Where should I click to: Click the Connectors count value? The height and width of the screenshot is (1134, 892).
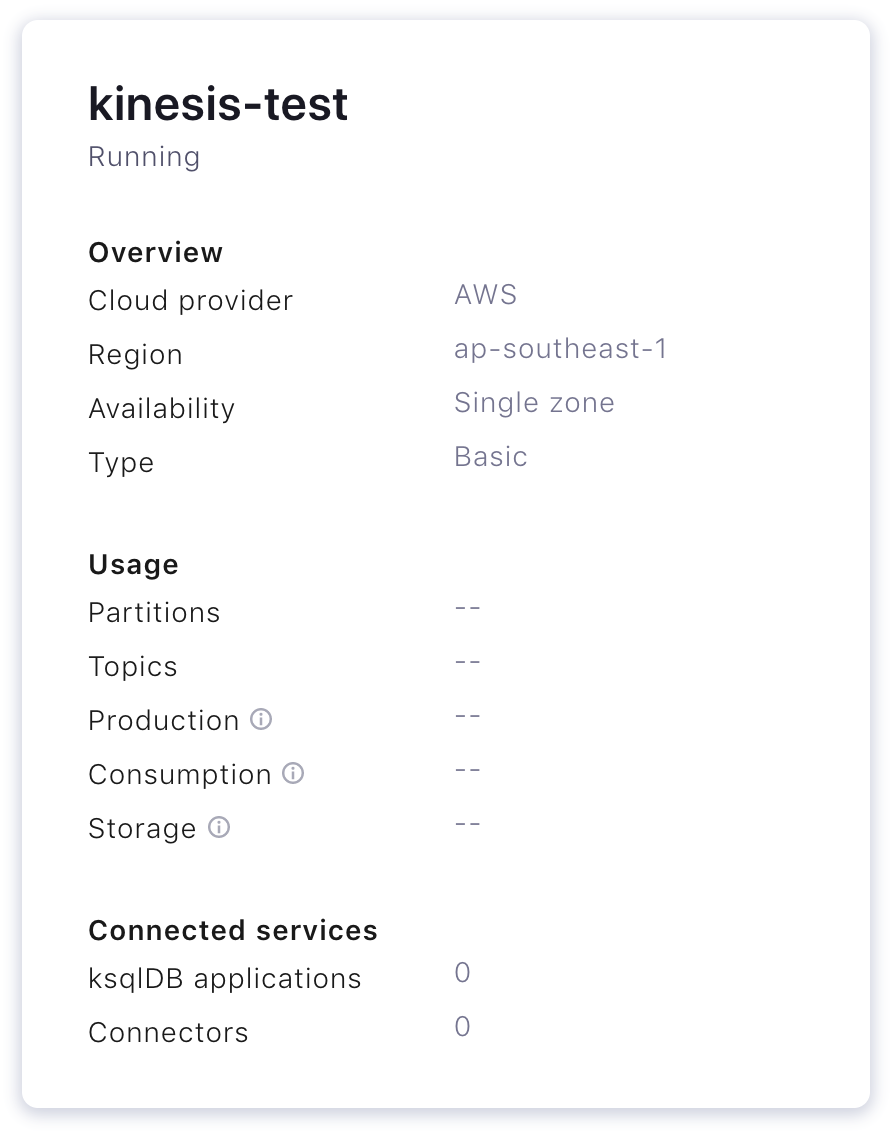point(462,1027)
